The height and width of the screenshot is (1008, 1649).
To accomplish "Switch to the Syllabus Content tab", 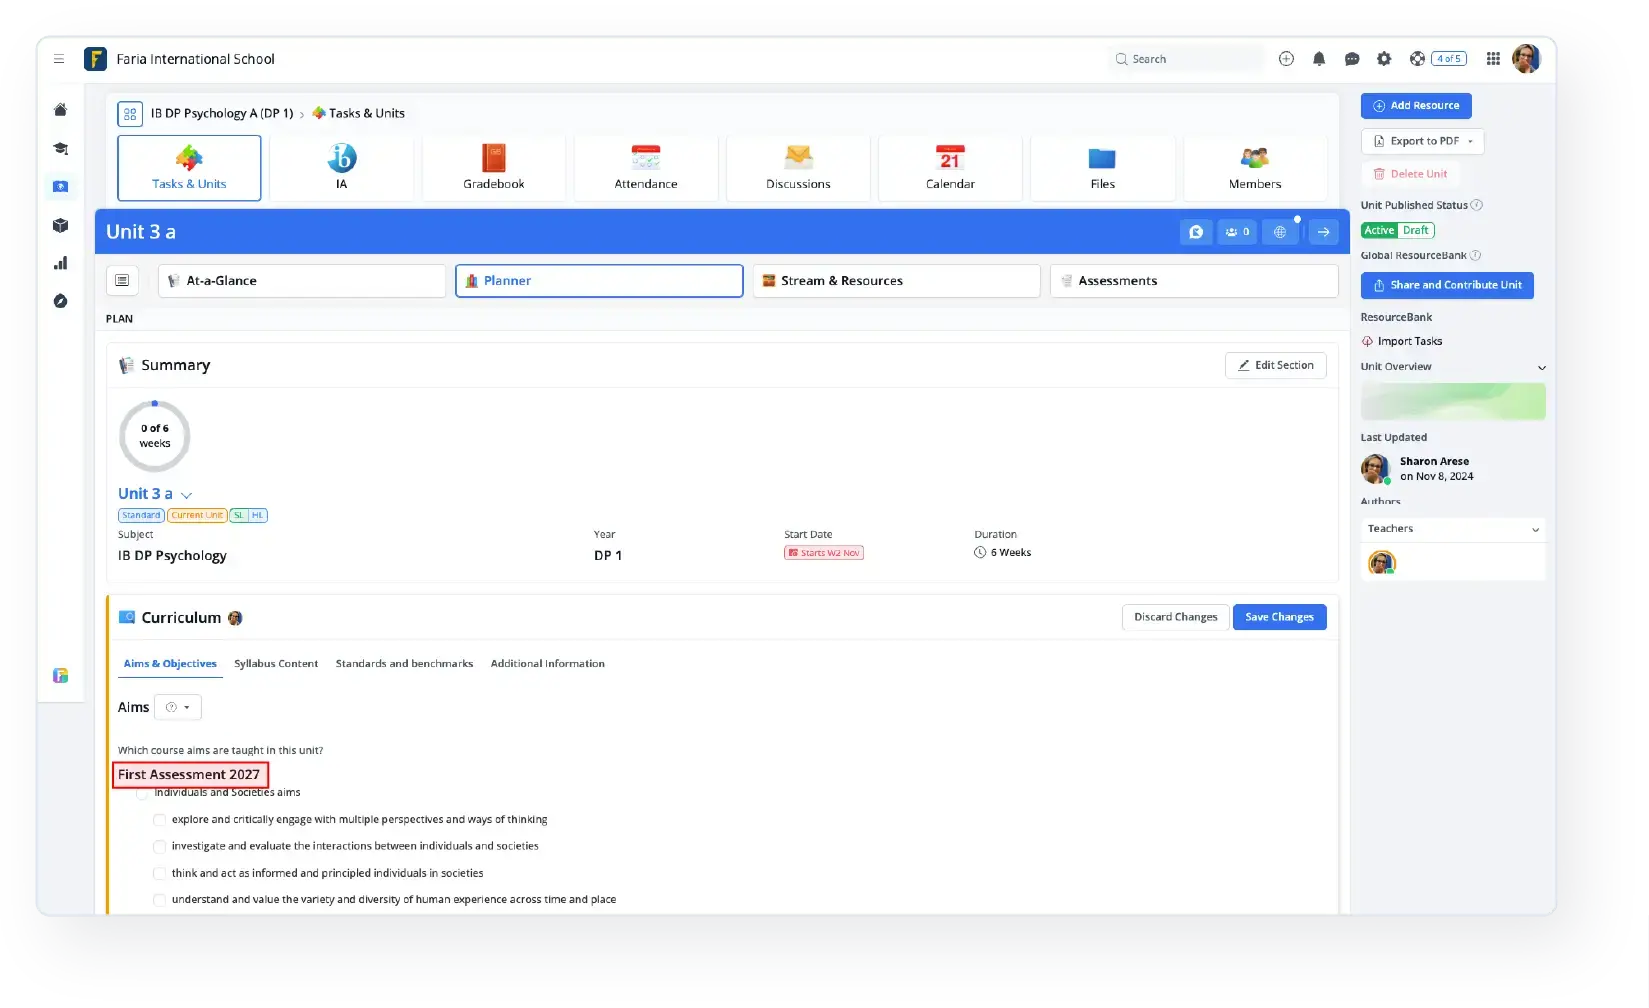I will coord(276,664).
